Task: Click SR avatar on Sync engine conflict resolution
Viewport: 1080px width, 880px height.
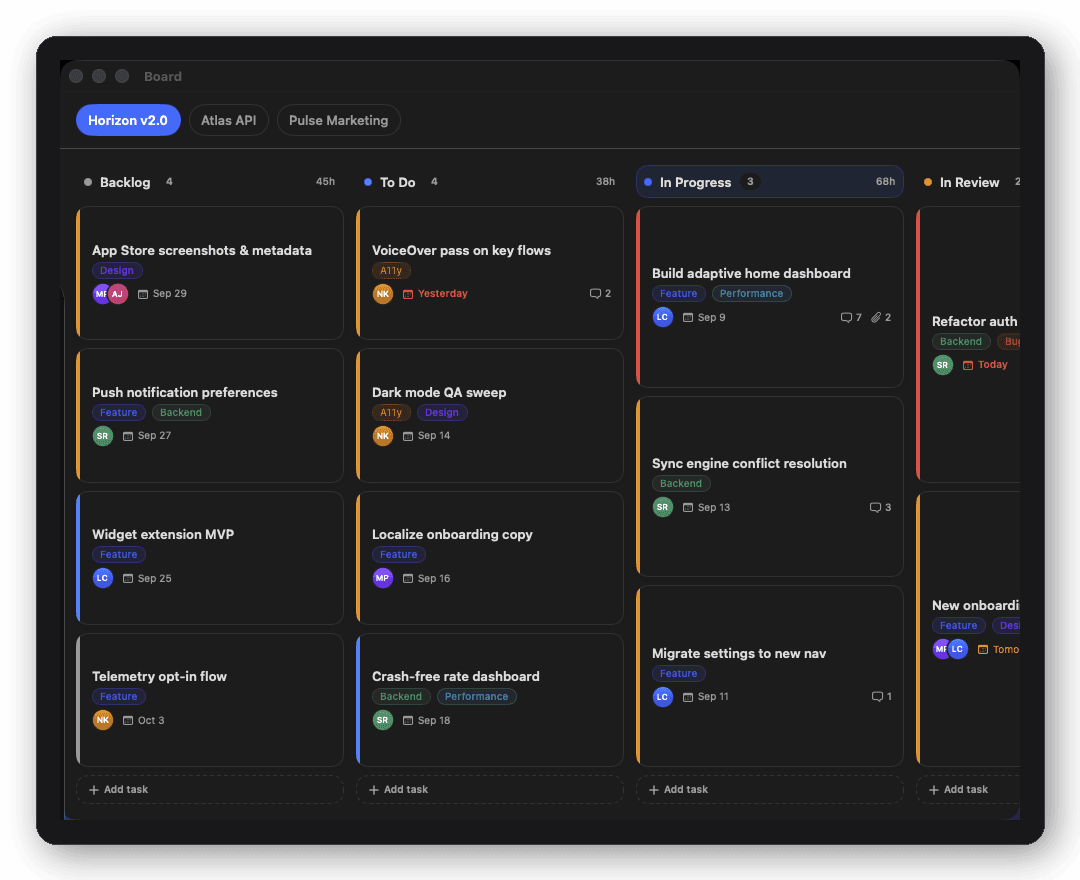Action: coord(663,507)
